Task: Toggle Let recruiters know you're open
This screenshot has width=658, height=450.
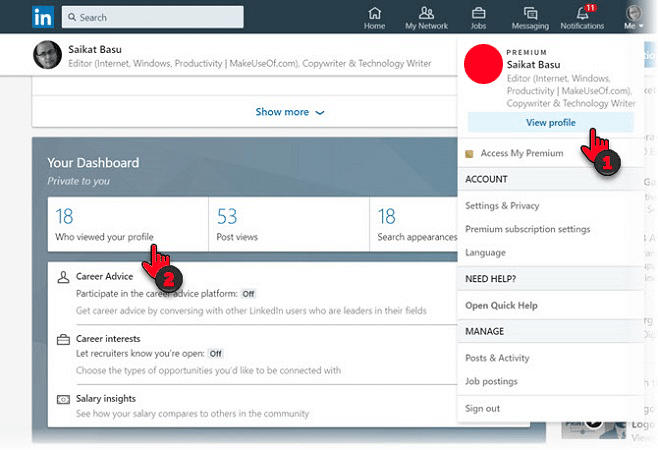Action: click(x=216, y=353)
